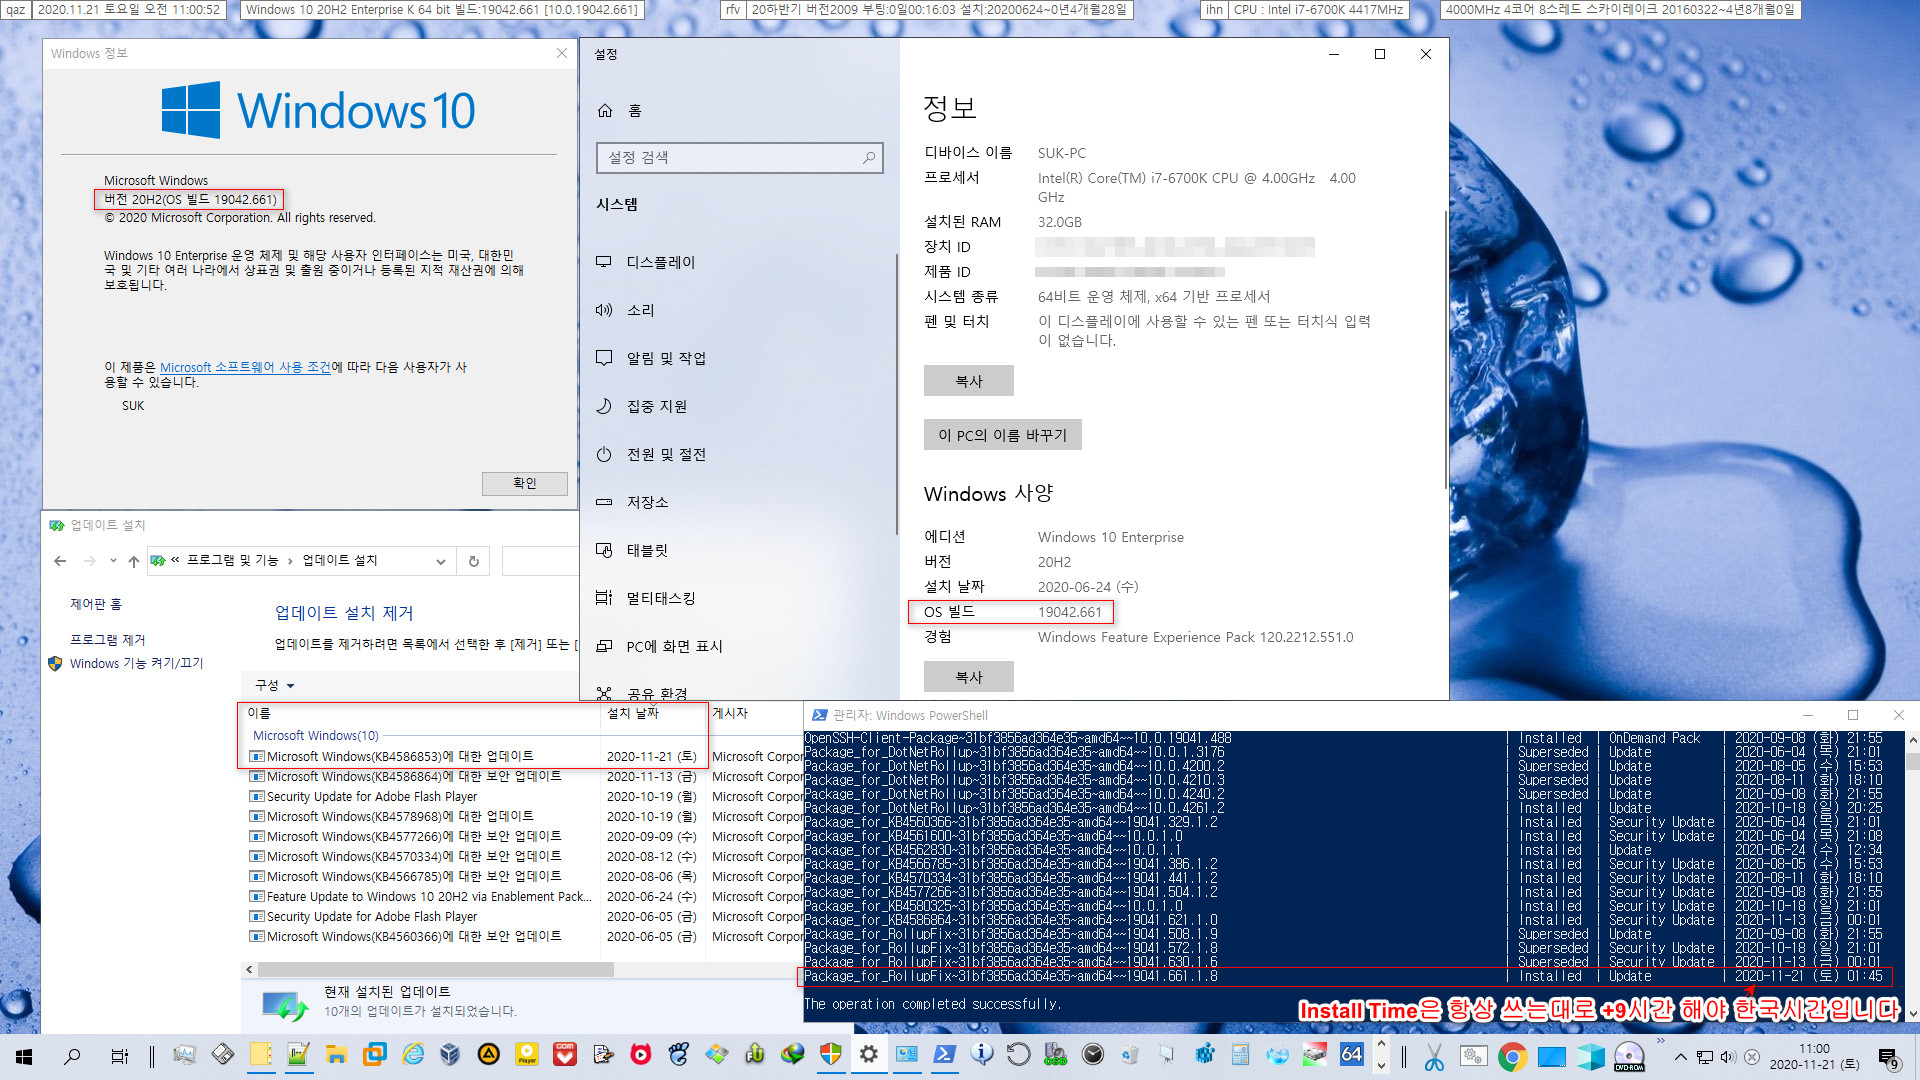Show hidden system tray icons

click(1681, 1057)
